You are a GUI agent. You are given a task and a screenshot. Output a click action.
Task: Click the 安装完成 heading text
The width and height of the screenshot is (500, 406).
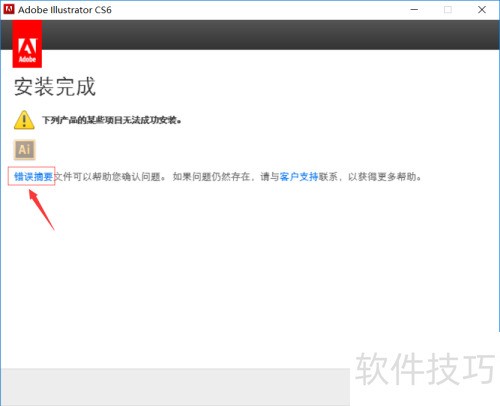(55, 87)
